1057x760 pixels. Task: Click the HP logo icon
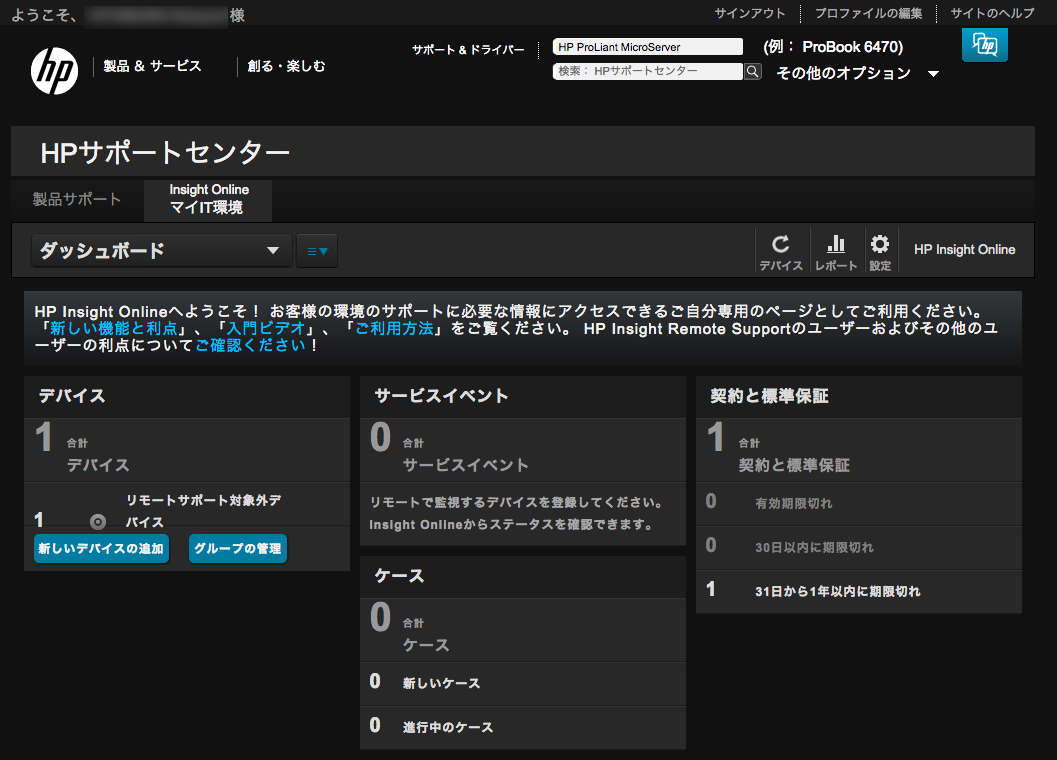(54, 69)
